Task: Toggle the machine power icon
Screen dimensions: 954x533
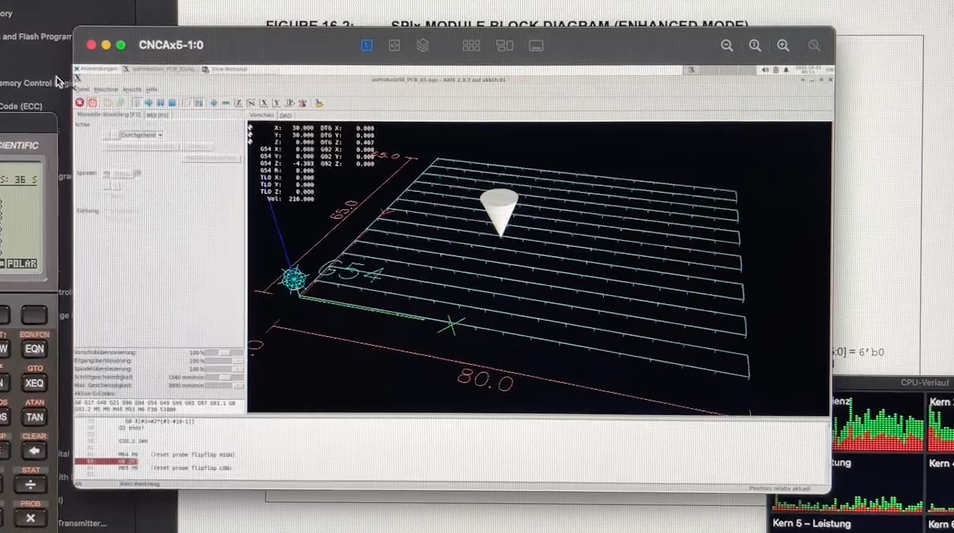Action: coord(92,102)
